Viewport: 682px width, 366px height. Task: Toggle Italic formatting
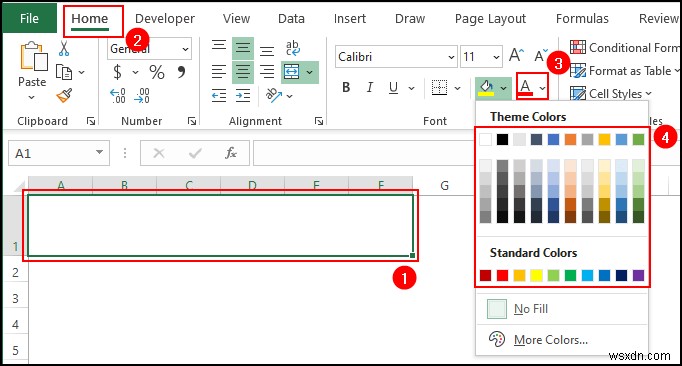pyautogui.click(x=370, y=87)
